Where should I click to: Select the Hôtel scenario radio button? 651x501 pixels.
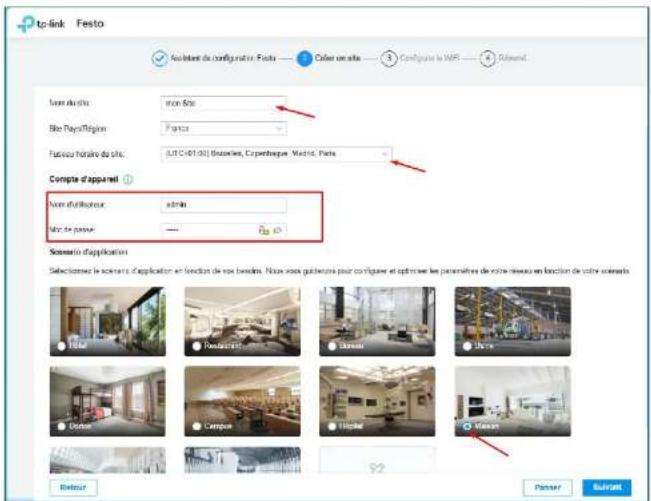pos(61,346)
